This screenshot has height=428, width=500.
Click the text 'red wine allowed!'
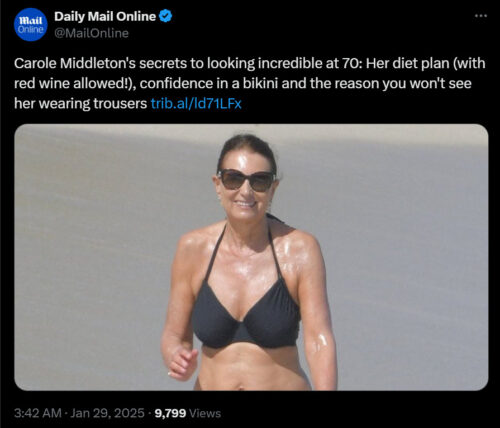[71, 83]
